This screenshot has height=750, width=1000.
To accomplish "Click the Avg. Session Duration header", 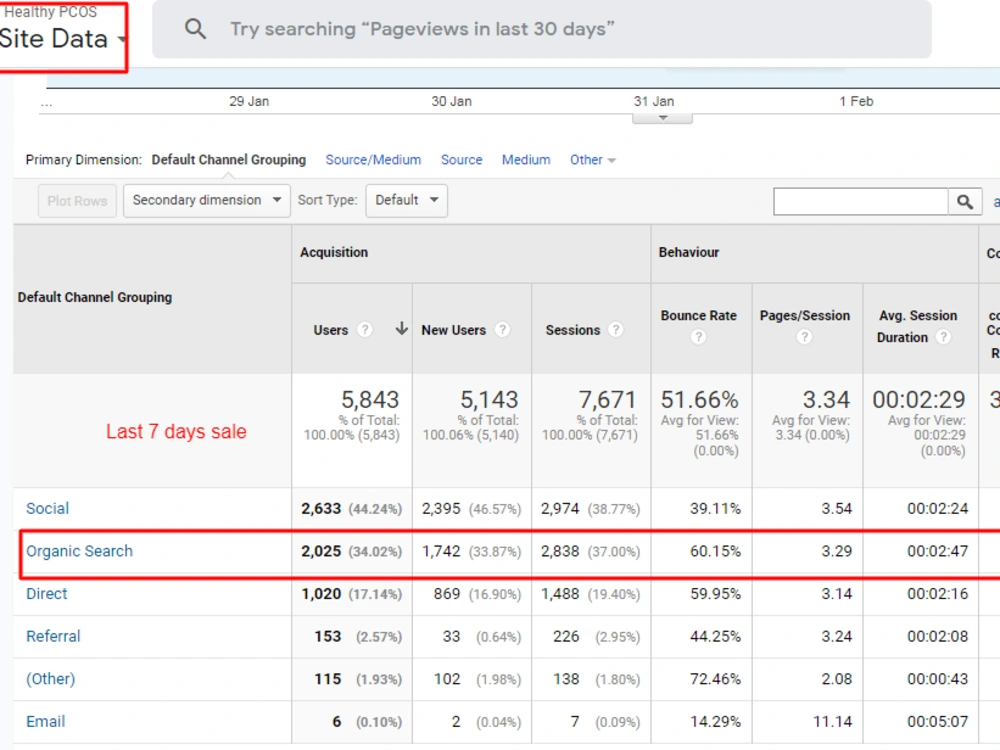I will 918,326.
